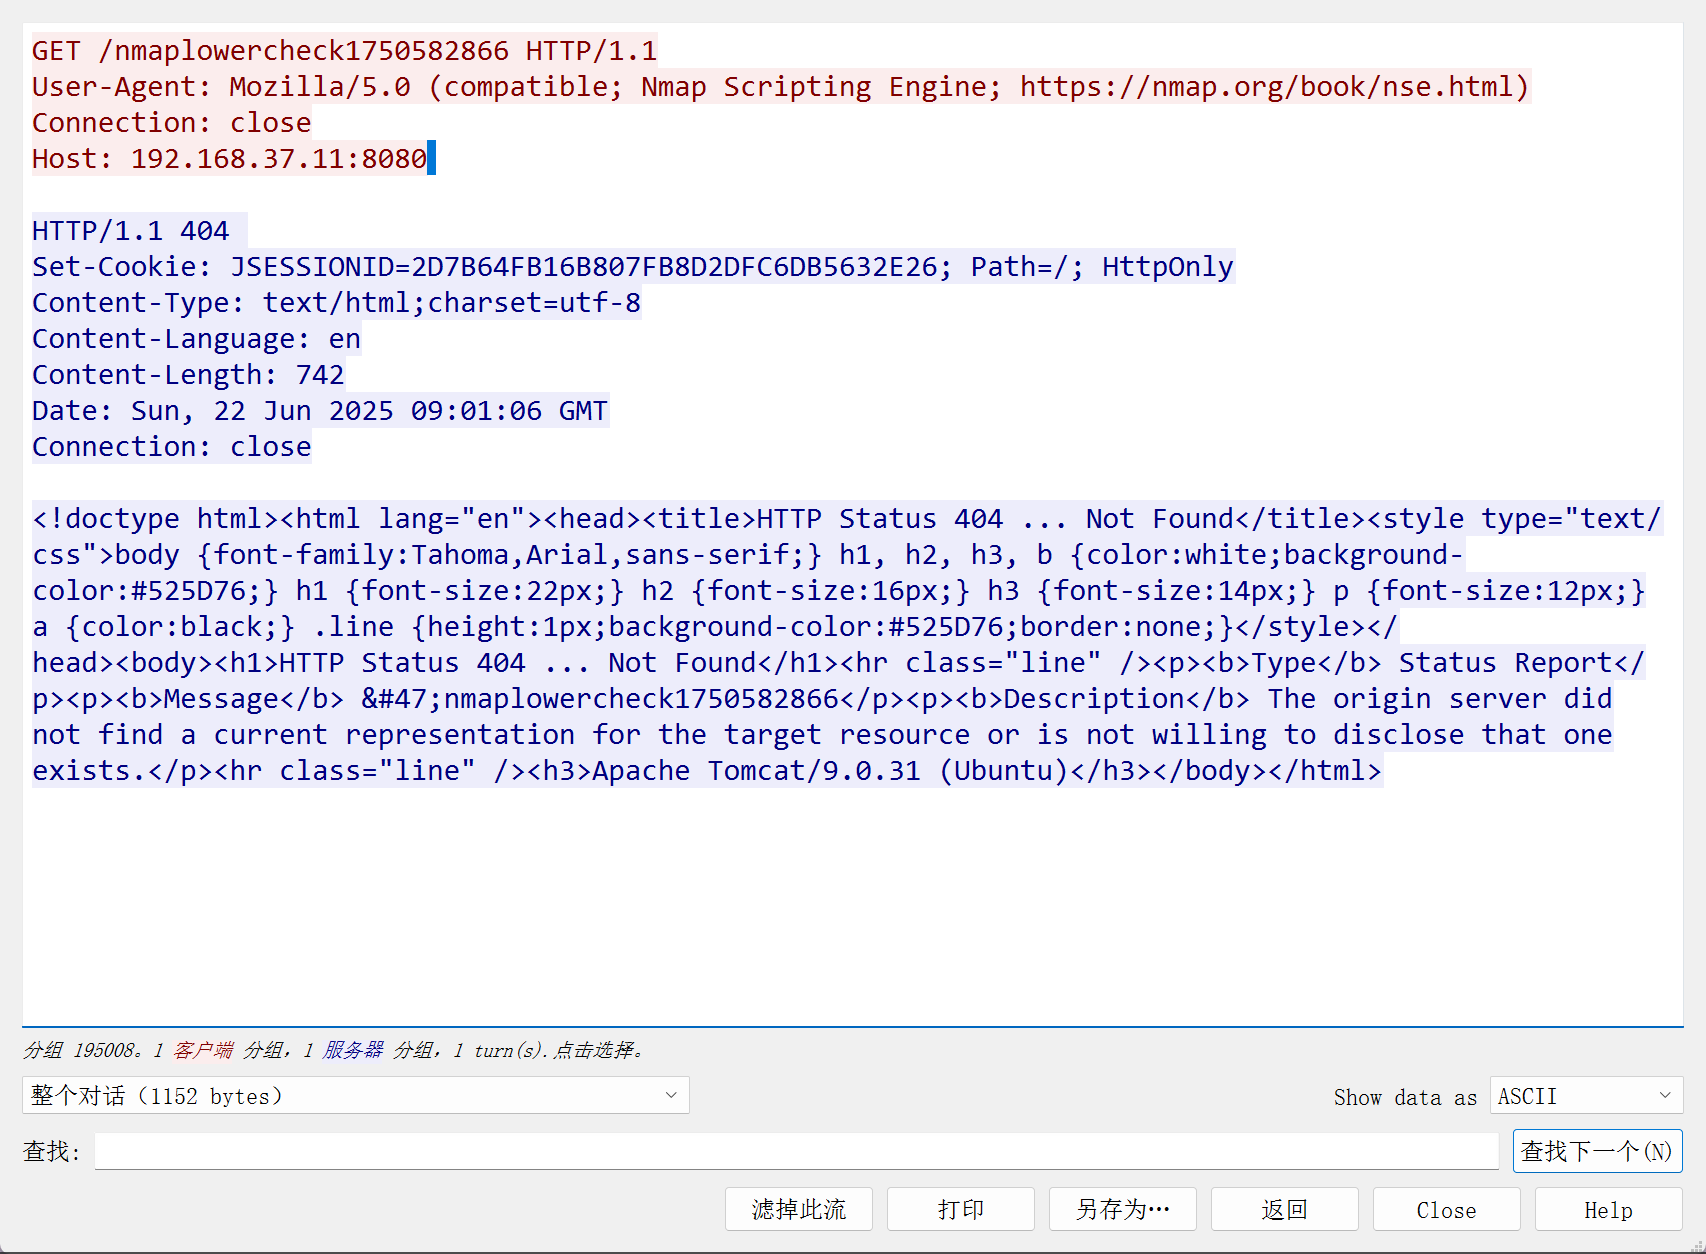Save stream using 另存为… button
Screen dimensions: 1706x1254
click(x=1122, y=1210)
